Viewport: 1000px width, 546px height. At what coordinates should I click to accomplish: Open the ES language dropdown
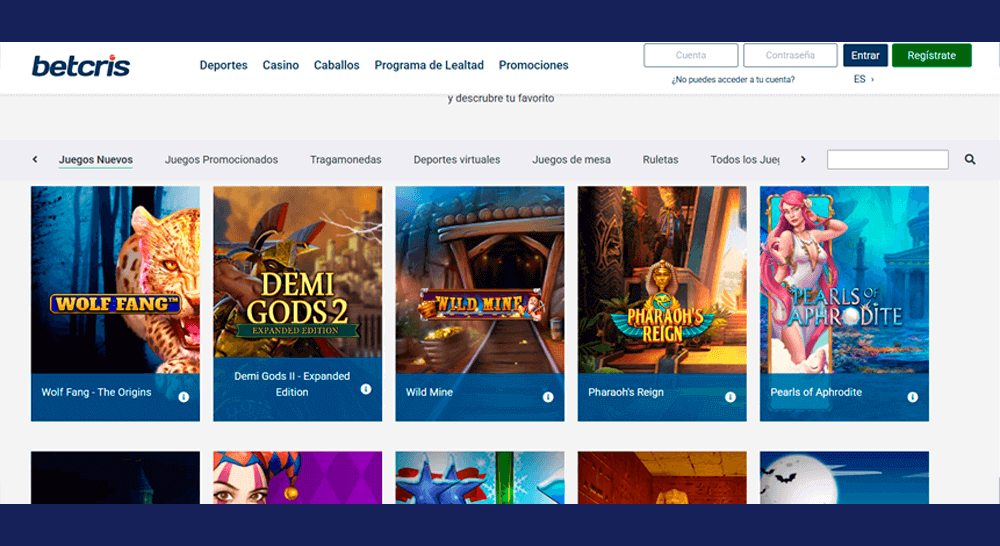[x=863, y=79]
